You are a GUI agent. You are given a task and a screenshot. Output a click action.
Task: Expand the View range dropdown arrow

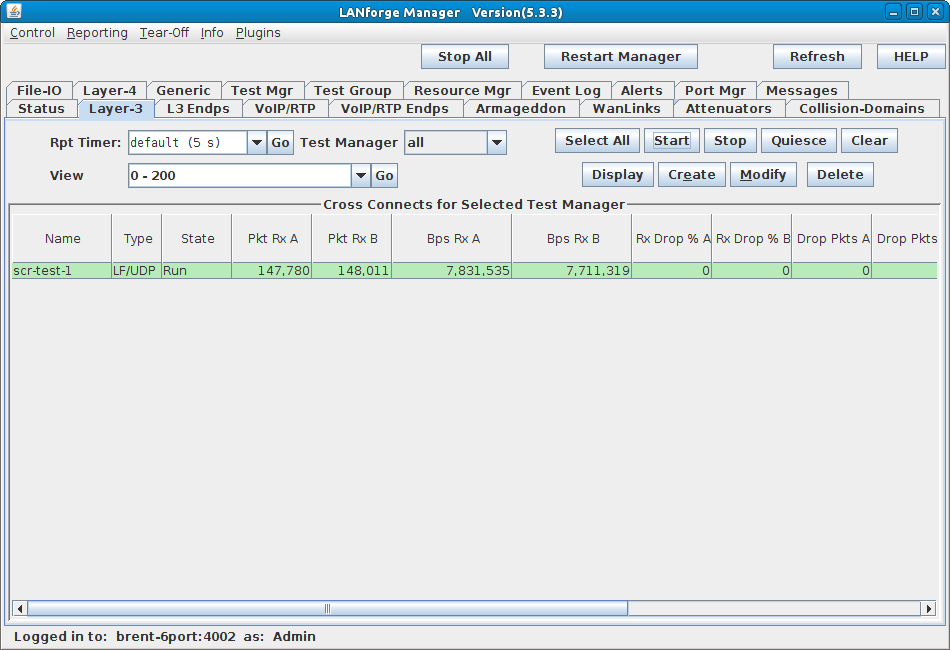[x=360, y=176]
